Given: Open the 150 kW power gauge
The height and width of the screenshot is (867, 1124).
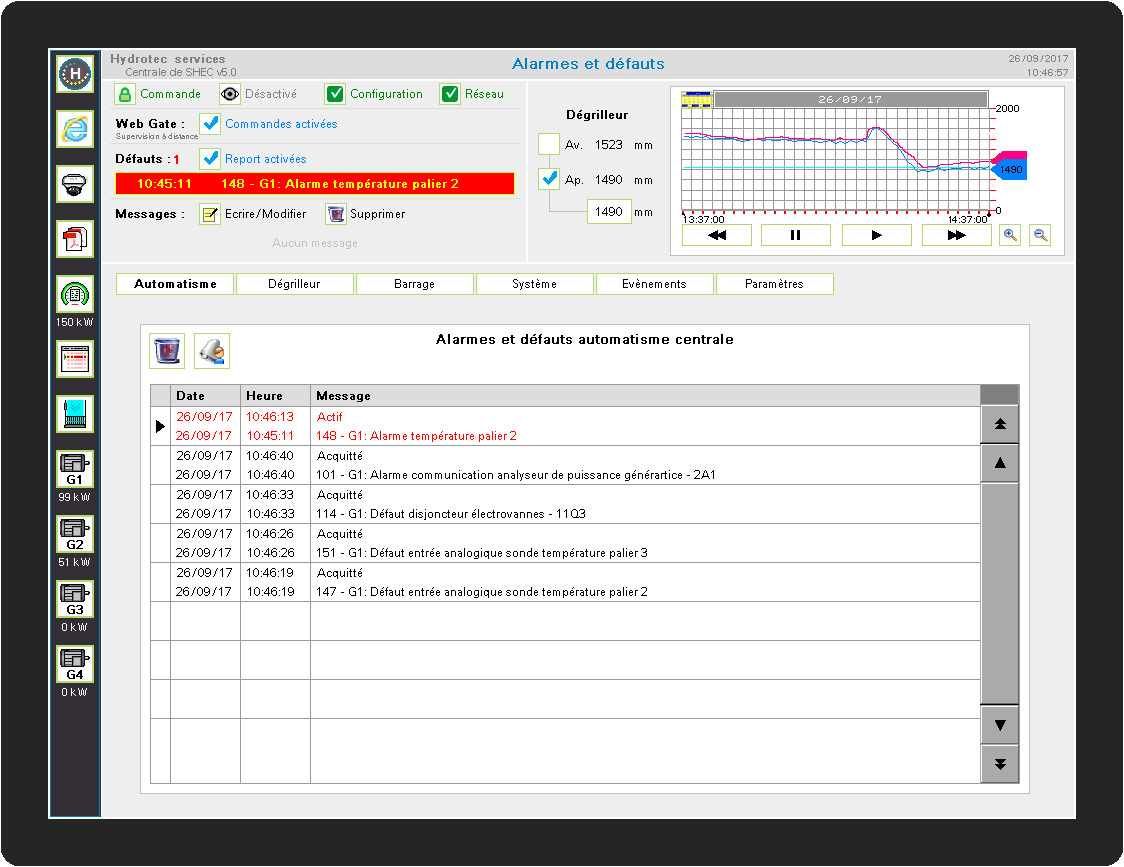Looking at the screenshot, I should pyautogui.click(x=75, y=294).
